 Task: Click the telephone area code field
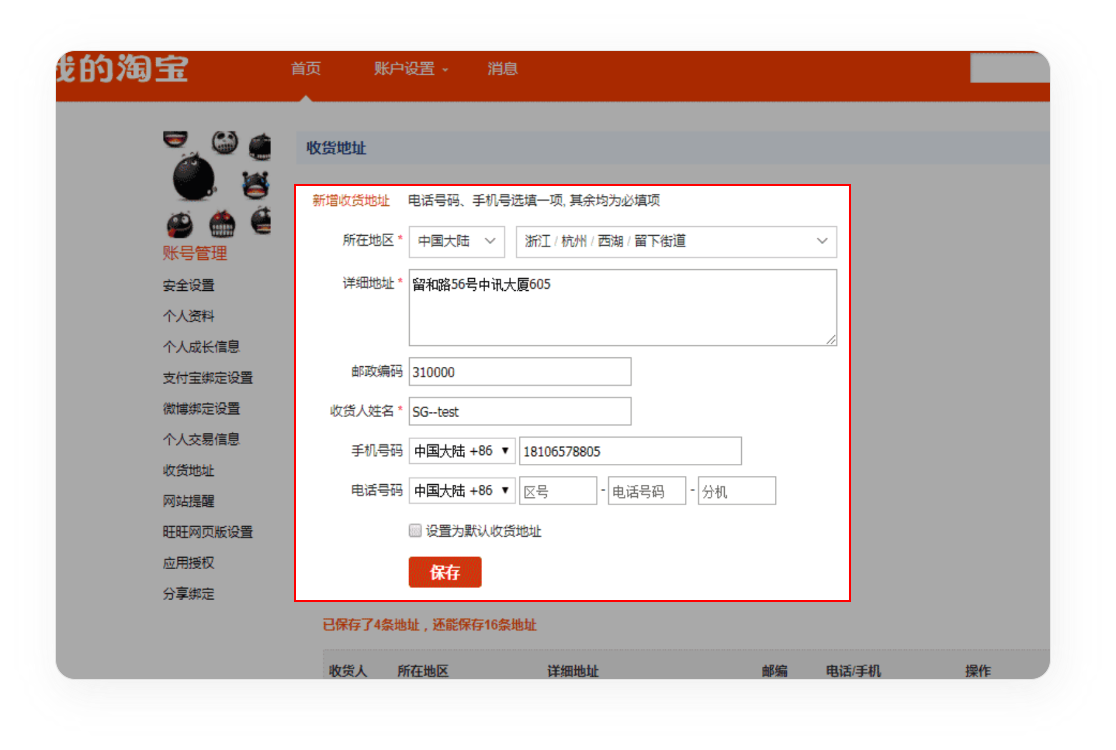pos(558,491)
